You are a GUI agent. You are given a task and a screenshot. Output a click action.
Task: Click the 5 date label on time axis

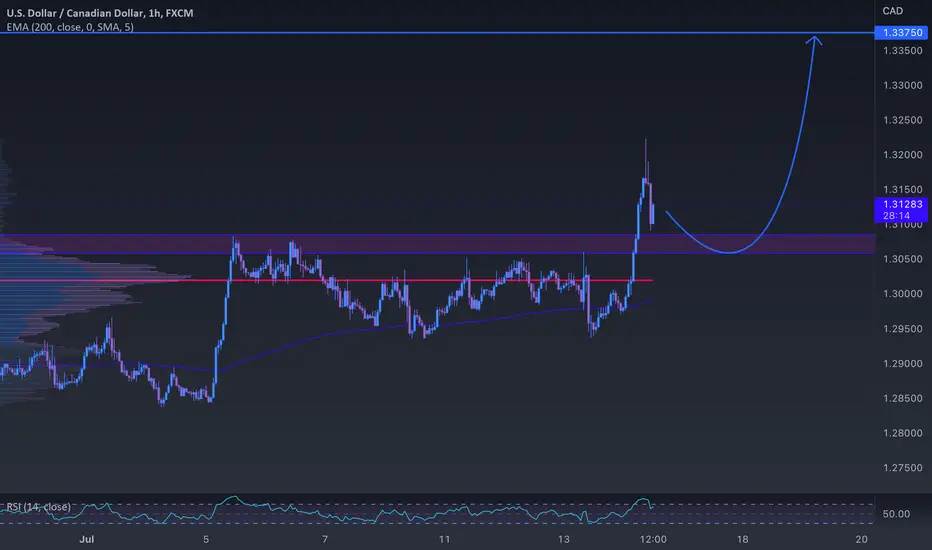206,539
